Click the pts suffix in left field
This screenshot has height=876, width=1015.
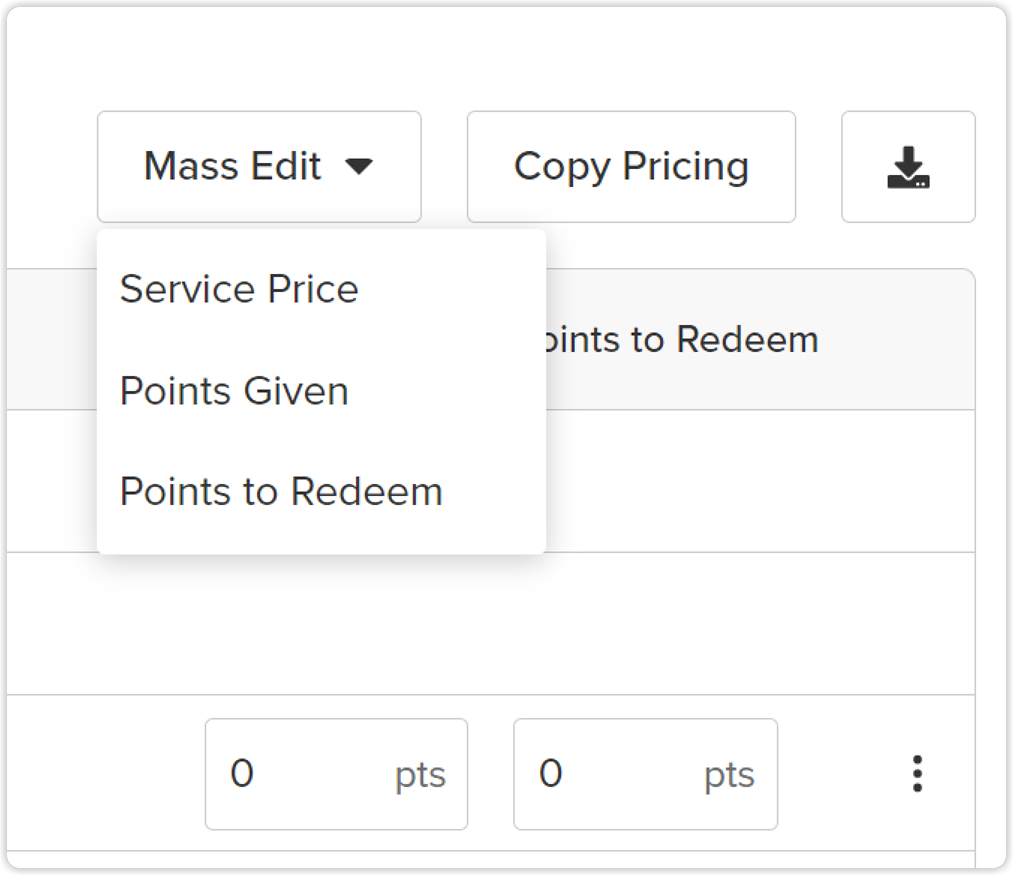click(420, 776)
